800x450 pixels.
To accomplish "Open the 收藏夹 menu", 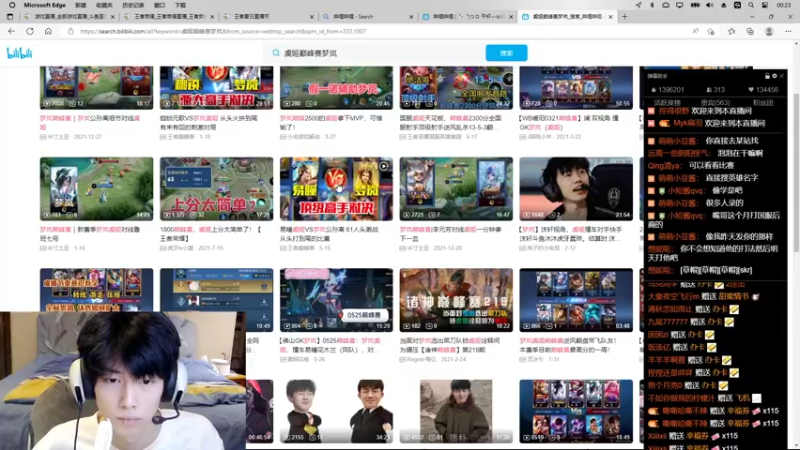I will point(104,5).
